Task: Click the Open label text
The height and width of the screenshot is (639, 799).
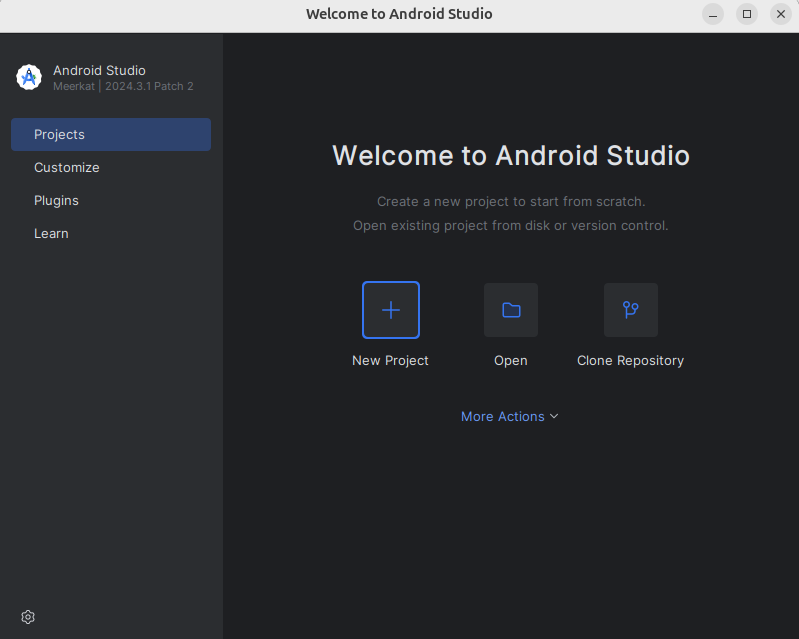Action: [x=511, y=361]
